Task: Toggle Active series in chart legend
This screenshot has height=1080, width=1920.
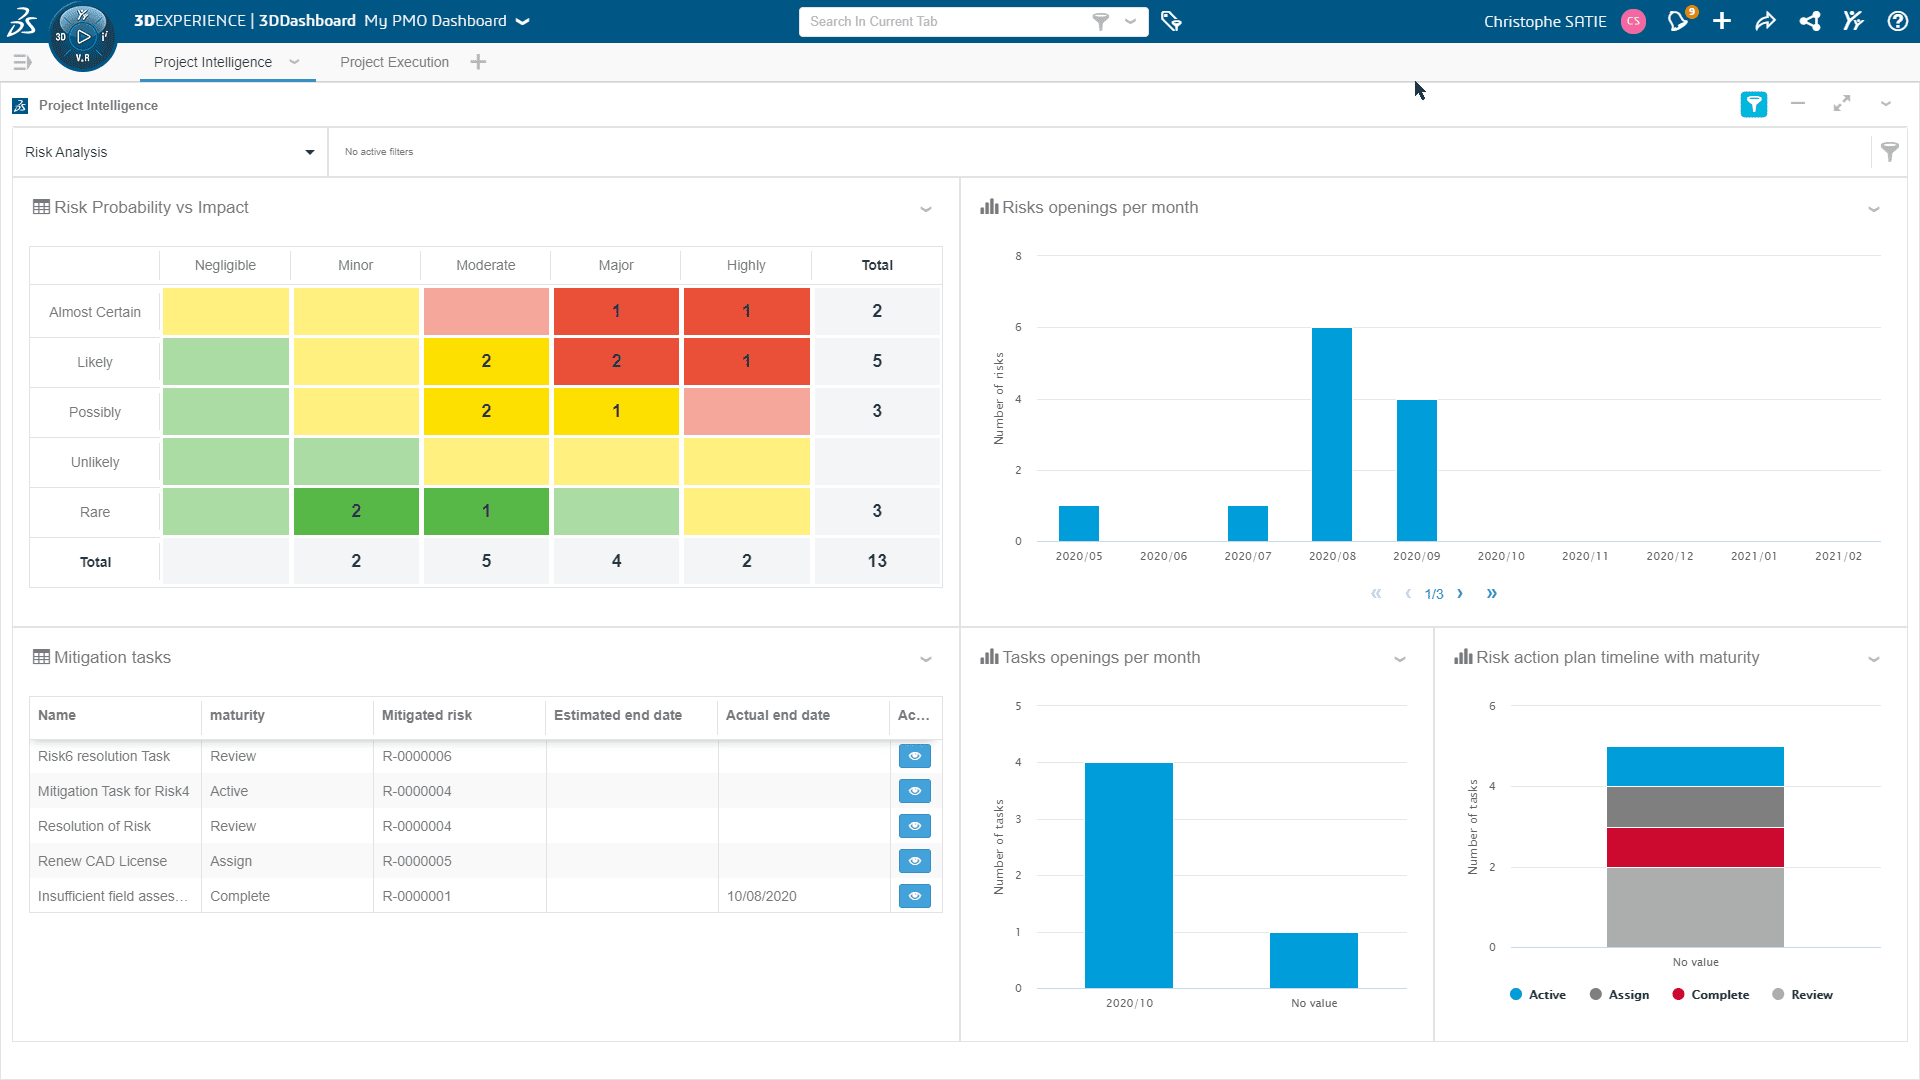Action: click(x=1538, y=995)
